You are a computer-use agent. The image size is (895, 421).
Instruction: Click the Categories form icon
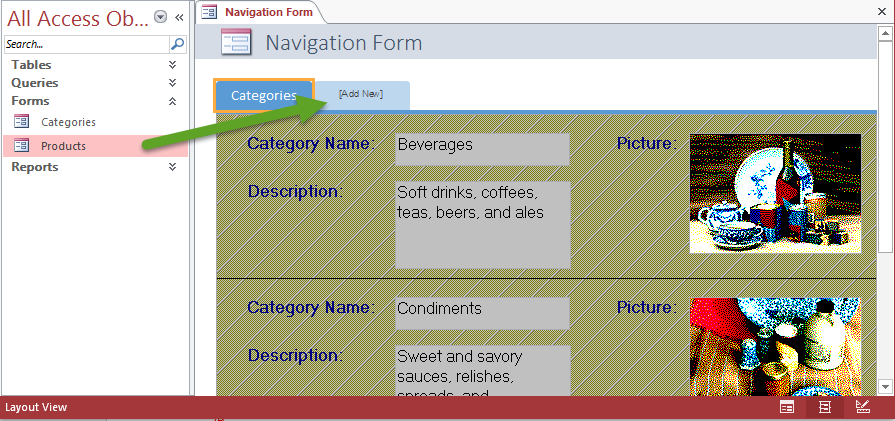click(x=21, y=122)
